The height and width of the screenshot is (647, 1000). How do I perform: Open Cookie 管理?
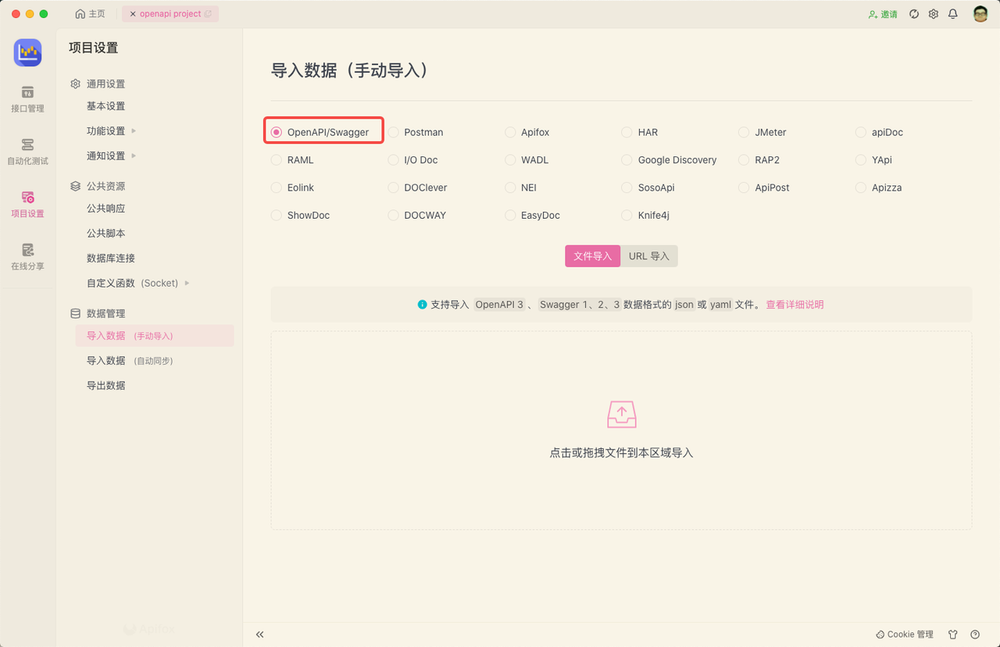[x=903, y=634]
